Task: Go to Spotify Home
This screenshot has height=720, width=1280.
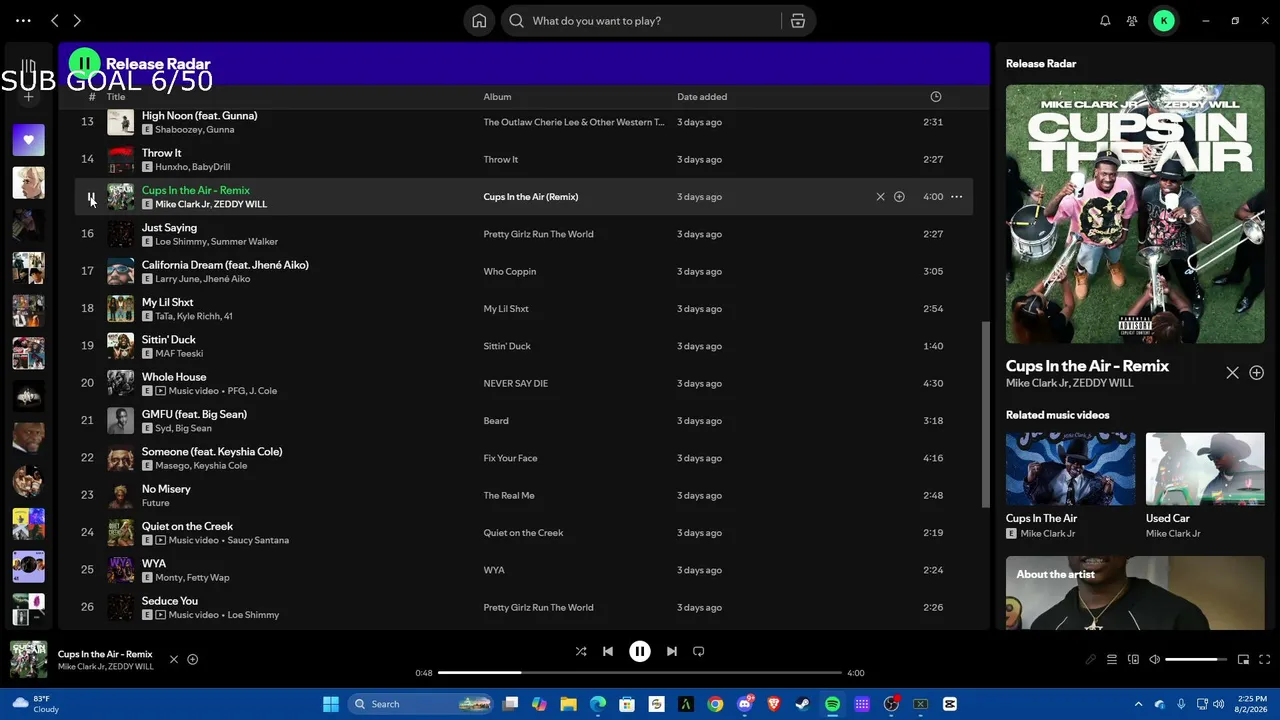Action: point(479,21)
